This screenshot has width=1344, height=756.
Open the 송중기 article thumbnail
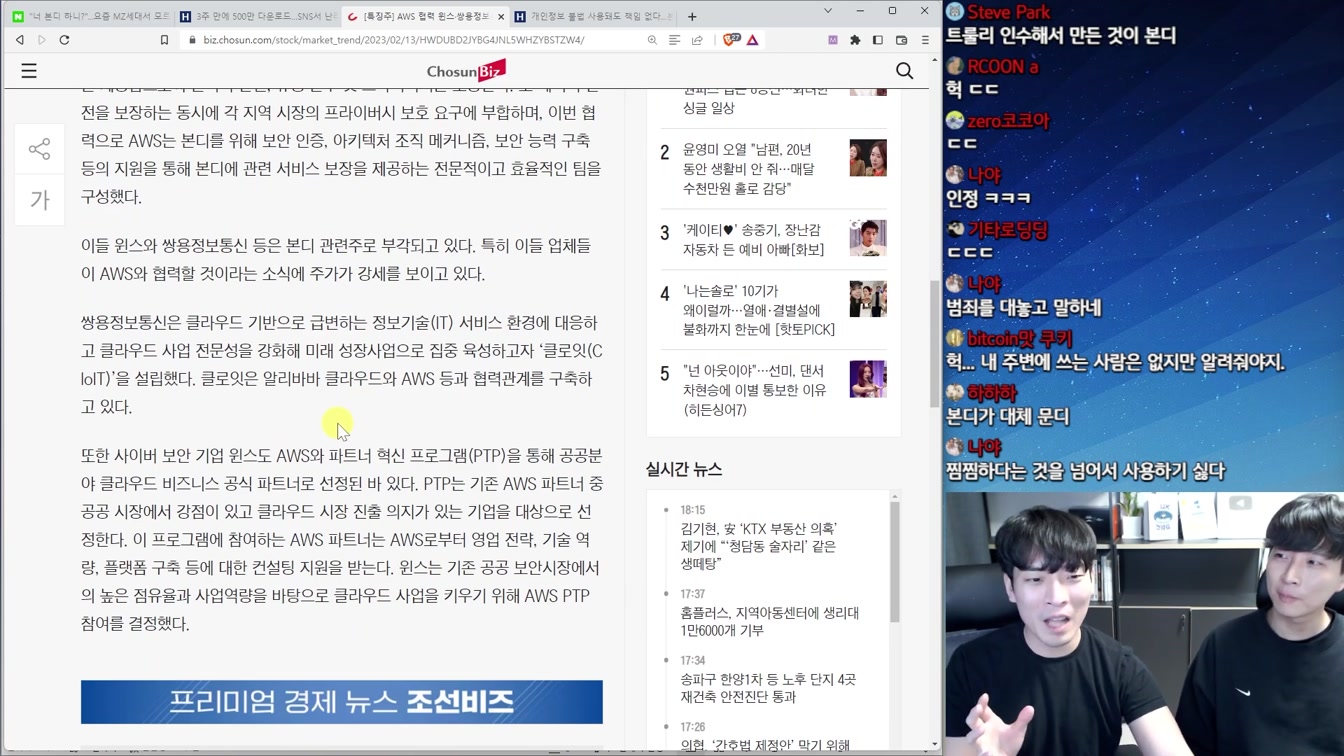(868, 238)
